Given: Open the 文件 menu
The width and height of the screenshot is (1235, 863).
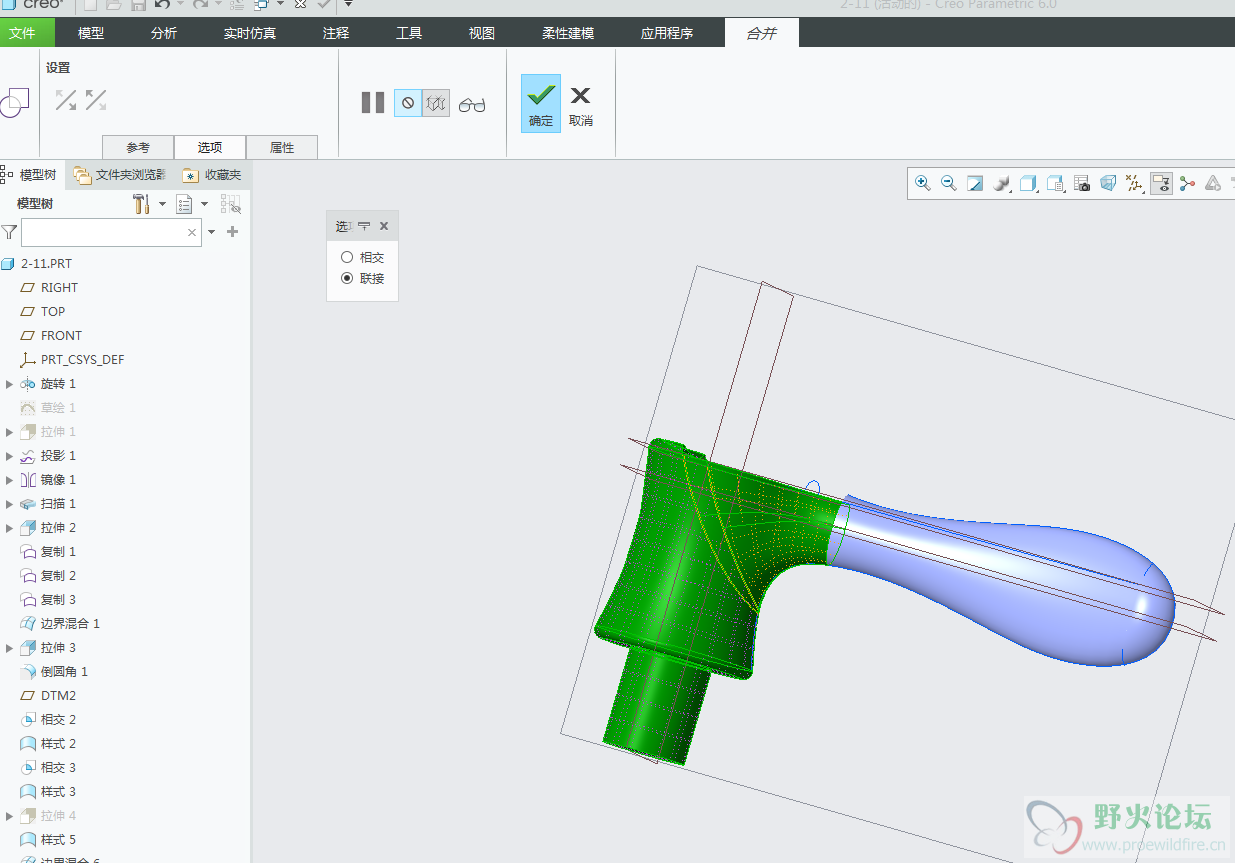Looking at the screenshot, I should 22,33.
